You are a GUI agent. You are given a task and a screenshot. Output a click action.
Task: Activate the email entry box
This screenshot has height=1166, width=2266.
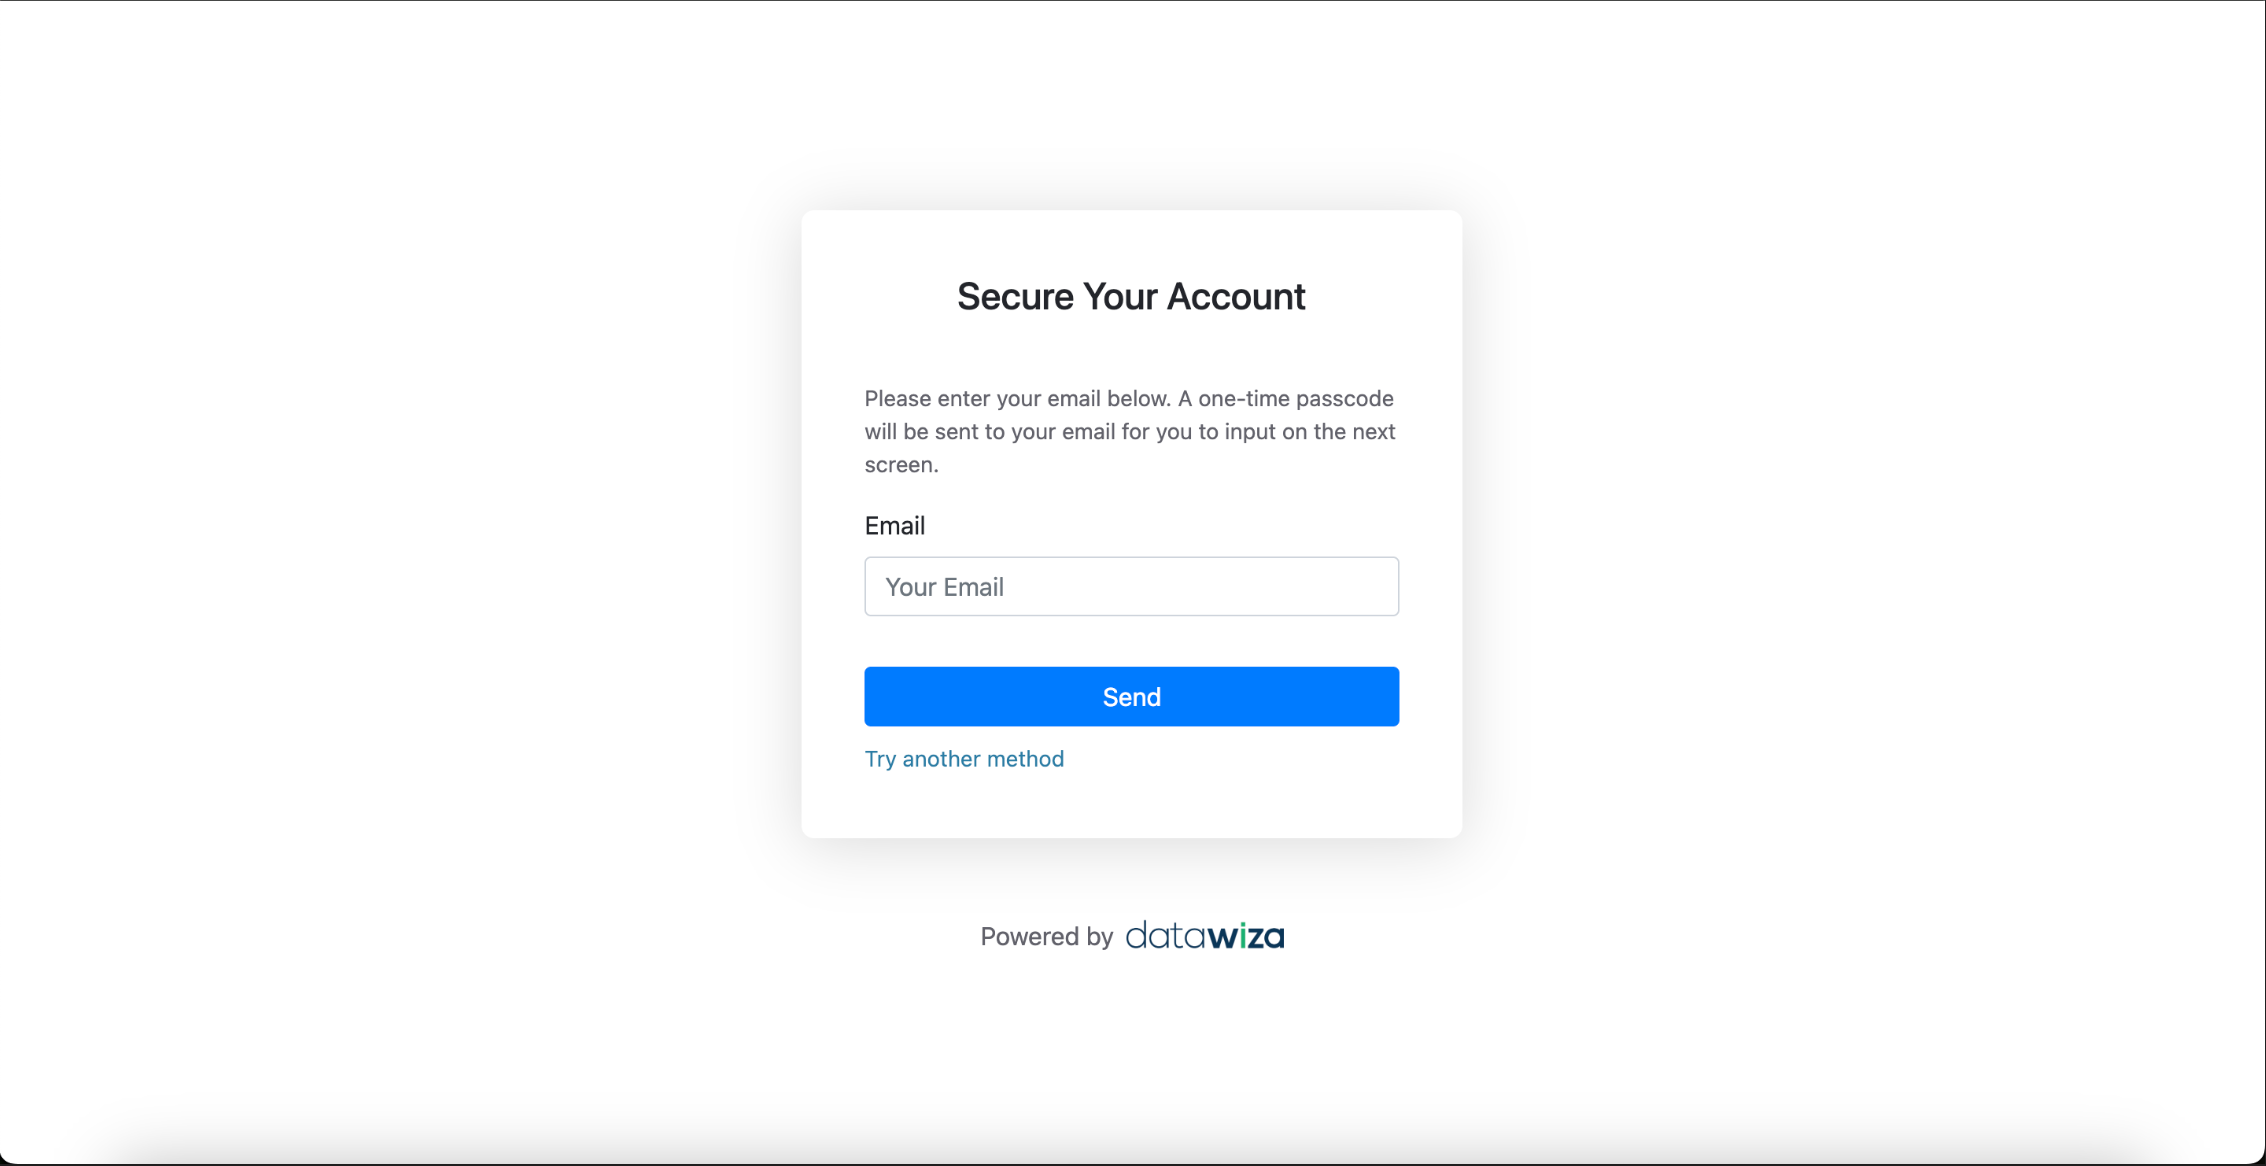pyautogui.click(x=1131, y=586)
